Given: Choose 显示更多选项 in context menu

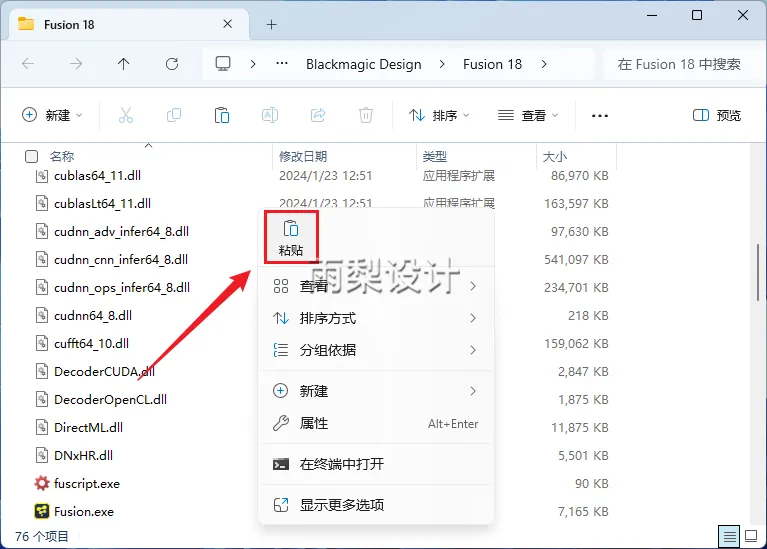Looking at the screenshot, I should tap(376, 505).
